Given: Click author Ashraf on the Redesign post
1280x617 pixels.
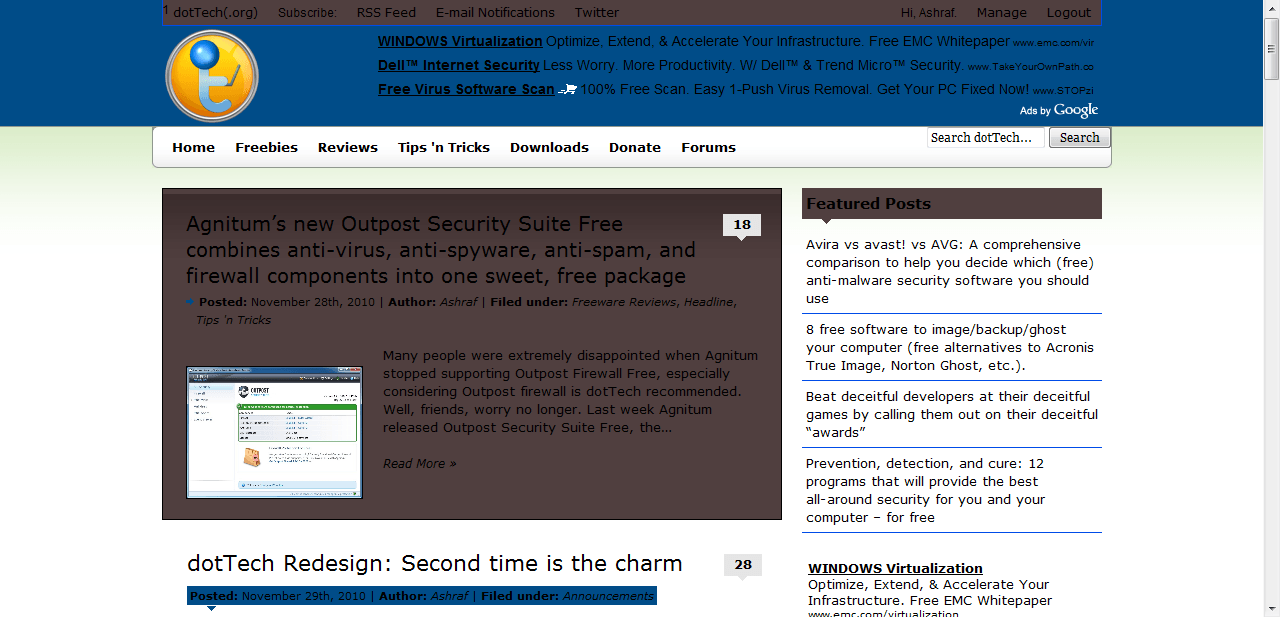Looking at the screenshot, I should [x=450, y=596].
